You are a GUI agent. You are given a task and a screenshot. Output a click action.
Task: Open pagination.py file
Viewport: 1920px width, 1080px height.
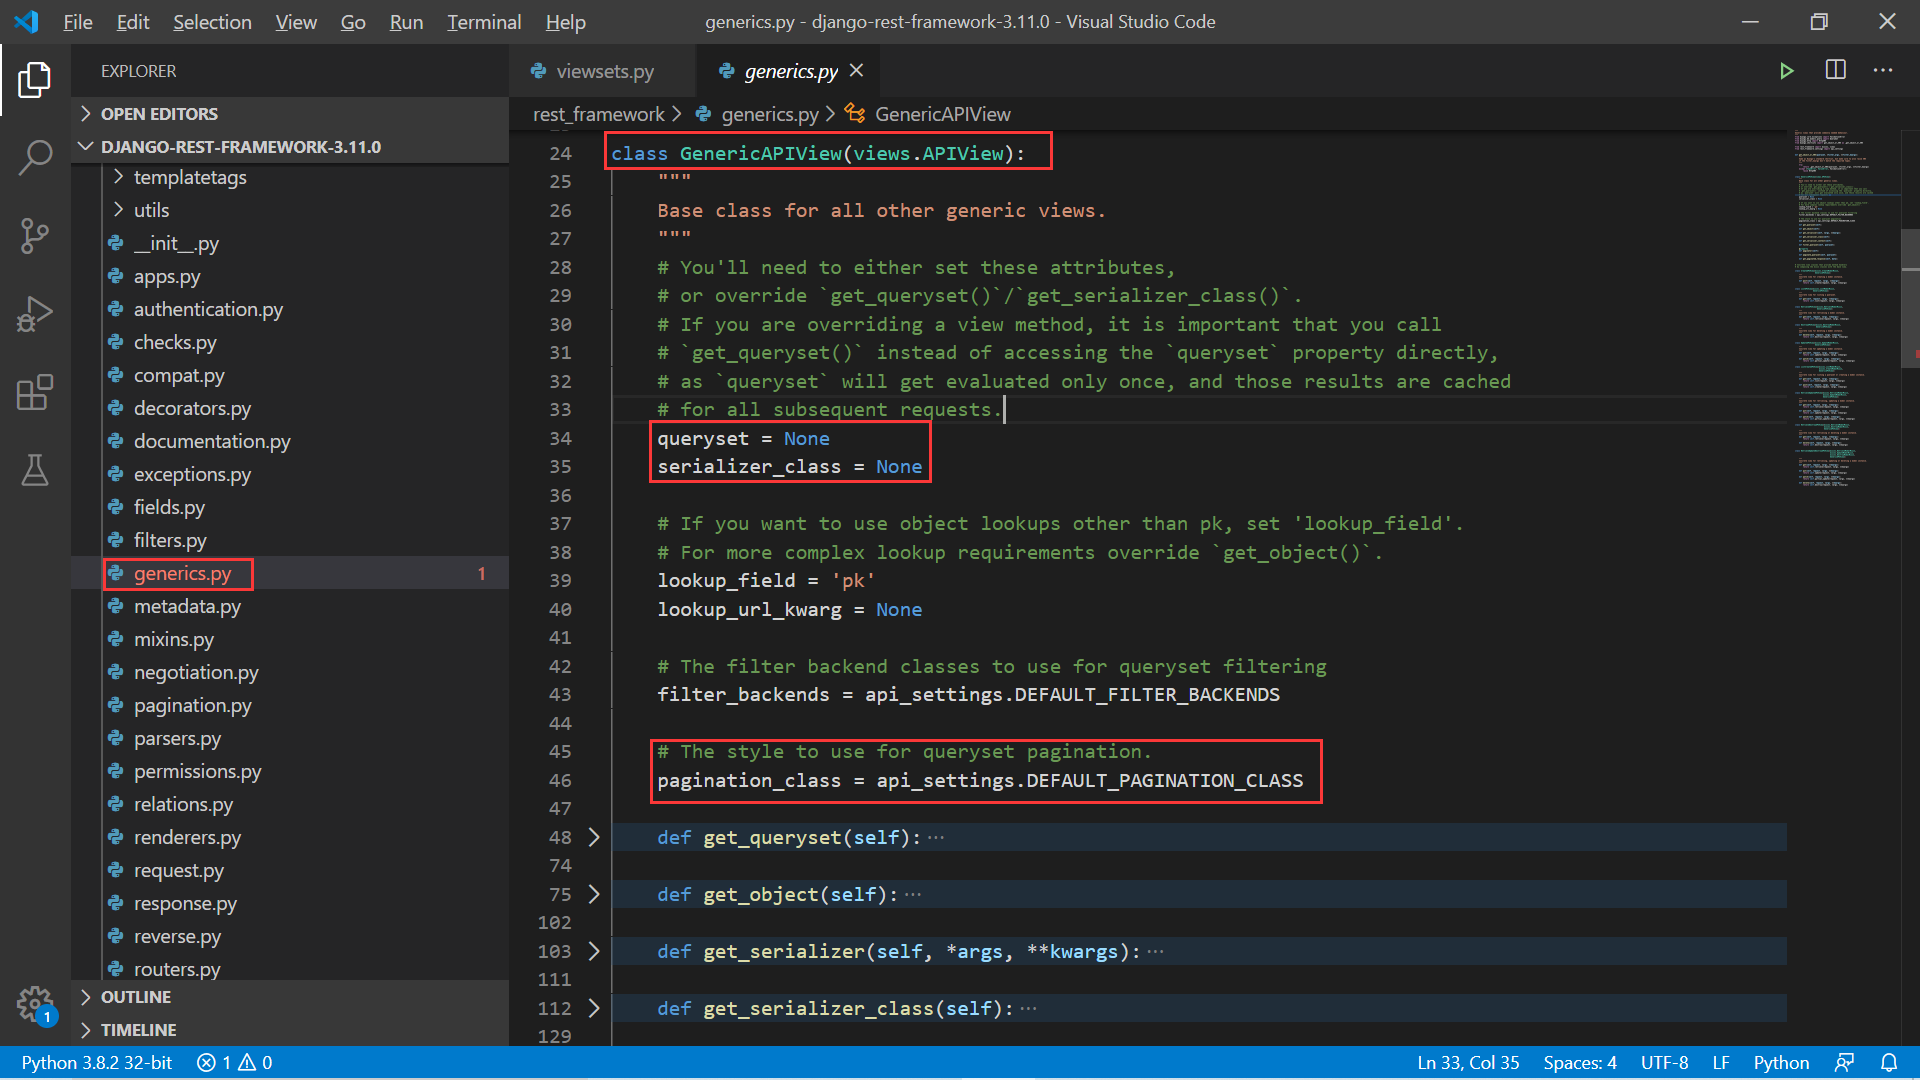click(x=192, y=706)
